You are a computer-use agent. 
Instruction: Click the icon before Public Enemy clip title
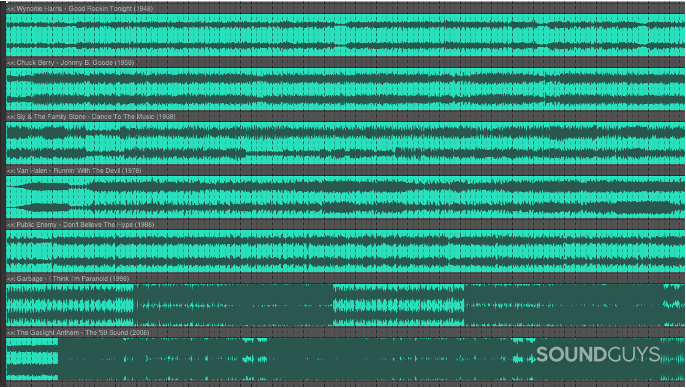11,225
